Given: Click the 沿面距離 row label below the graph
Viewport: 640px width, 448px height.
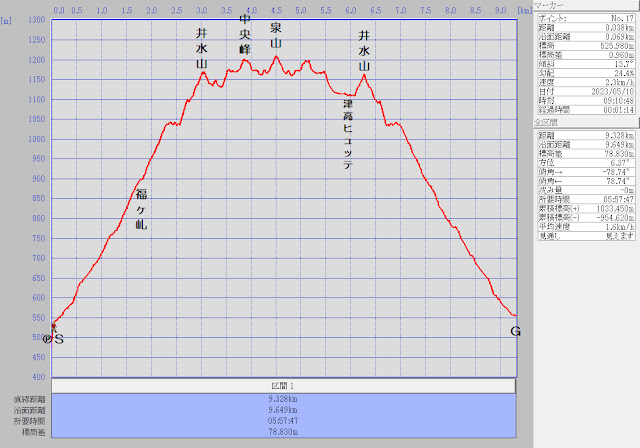Looking at the screenshot, I should click(29, 410).
